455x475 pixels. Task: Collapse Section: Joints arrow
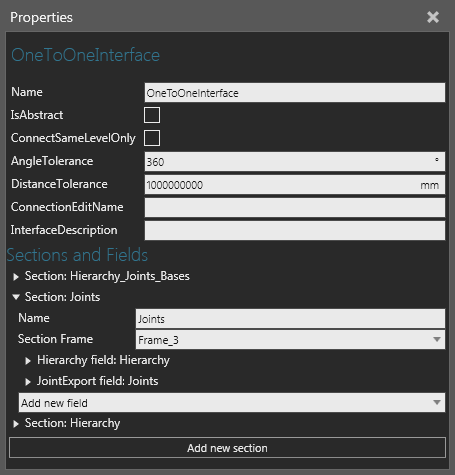pyautogui.click(x=16, y=297)
